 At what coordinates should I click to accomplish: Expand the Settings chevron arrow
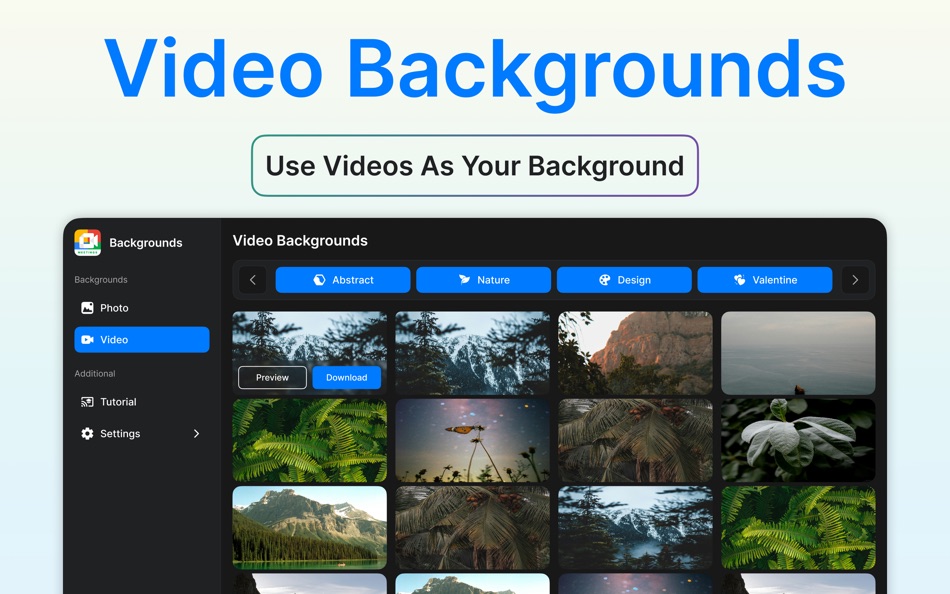pyautogui.click(x=196, y=433)
